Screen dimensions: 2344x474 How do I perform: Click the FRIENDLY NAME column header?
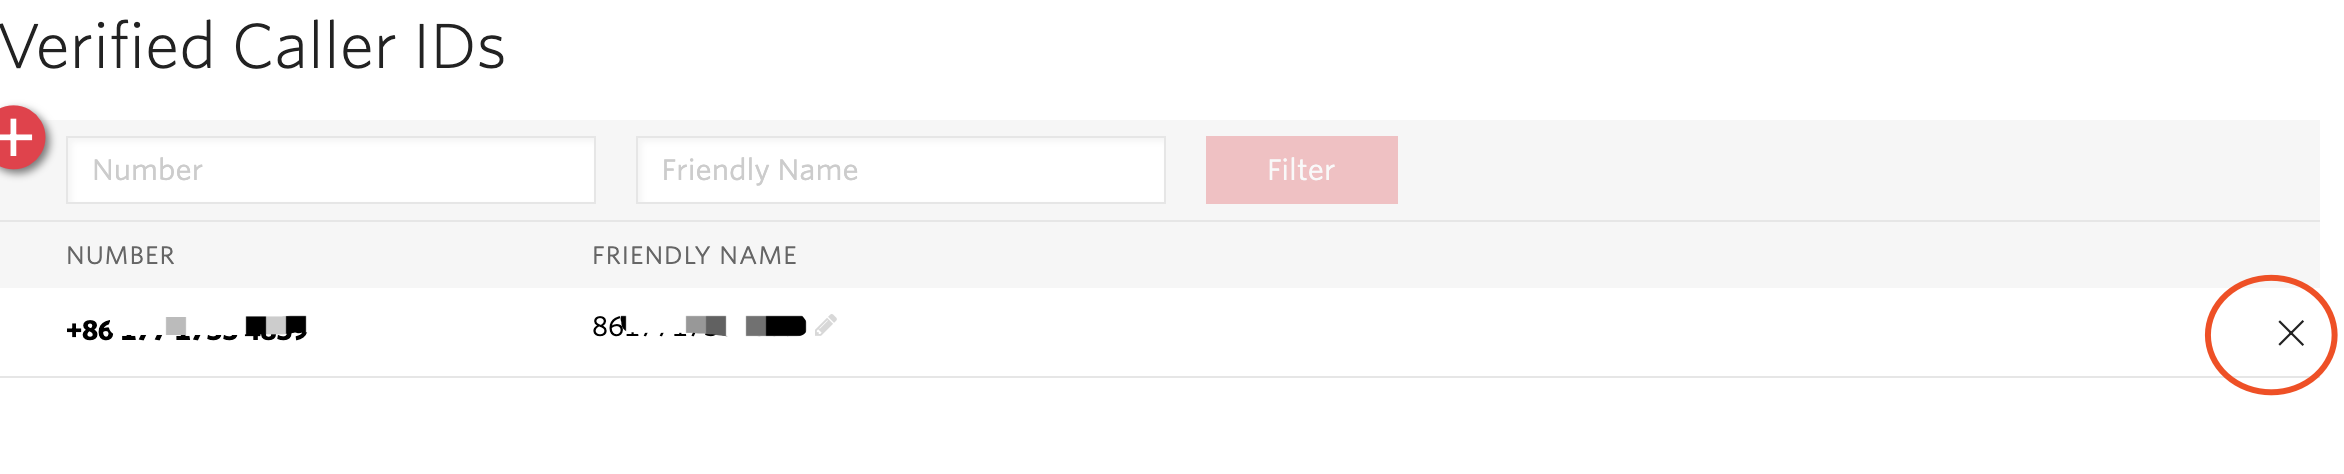(x=694, y=256)
